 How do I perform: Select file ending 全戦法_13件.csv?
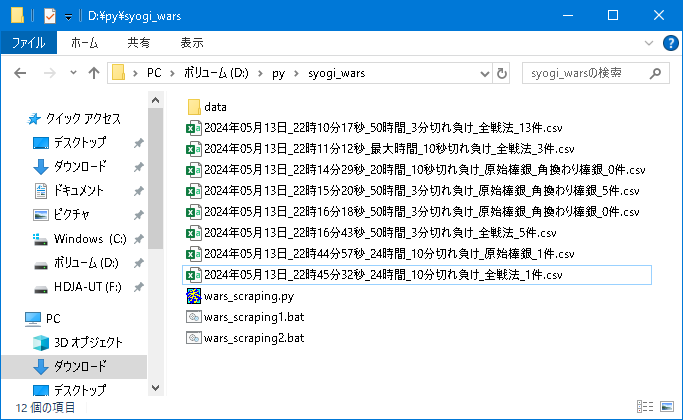coord(383,128)
